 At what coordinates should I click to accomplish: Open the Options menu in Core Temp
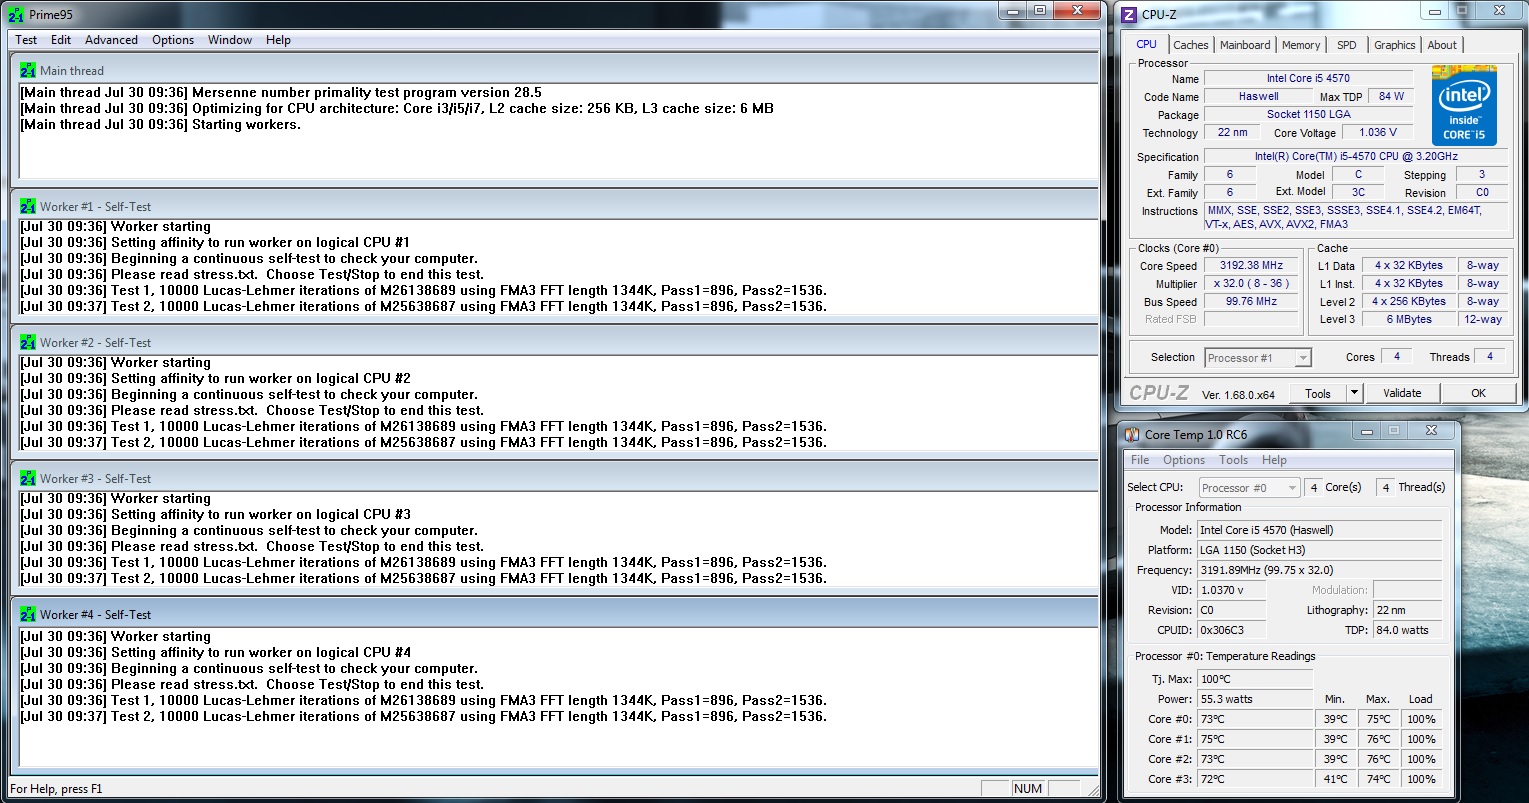coord(1183,460)
